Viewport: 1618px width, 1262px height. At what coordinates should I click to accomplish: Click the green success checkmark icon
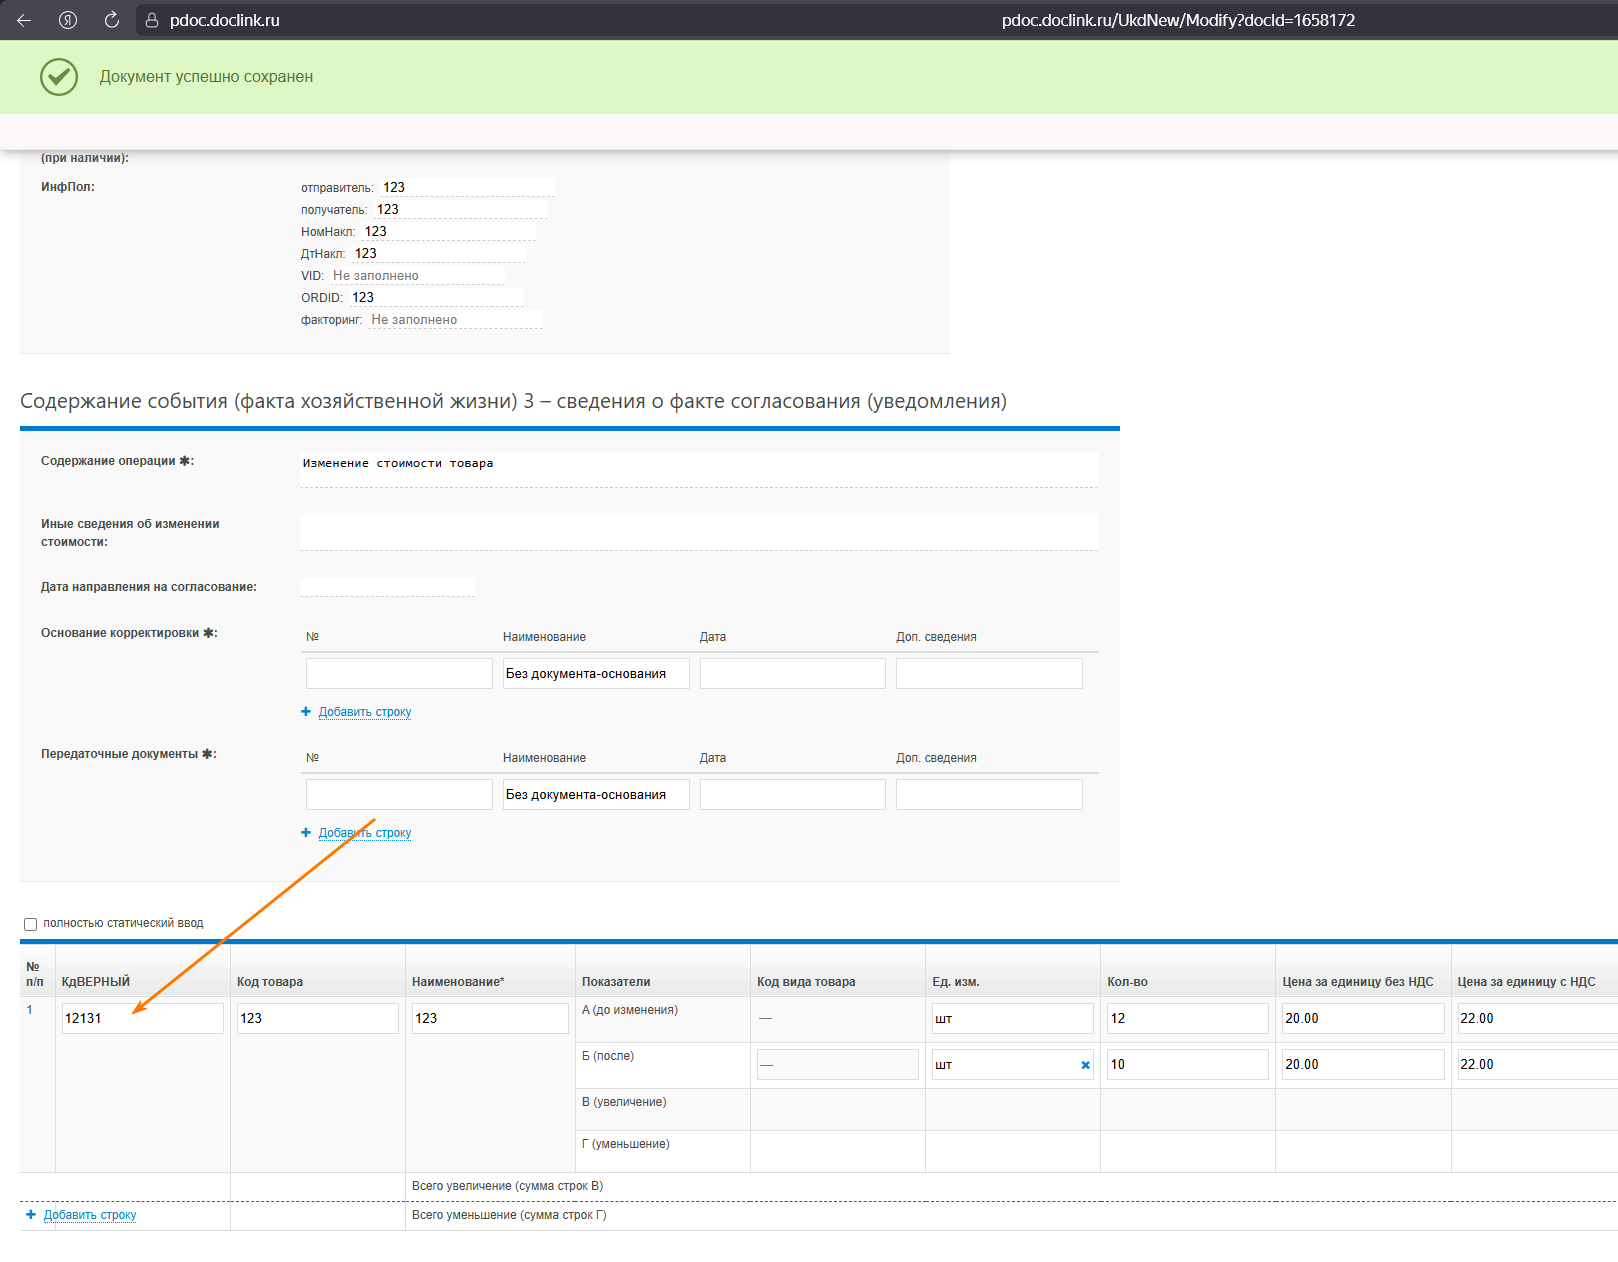[x=59, y=77]
